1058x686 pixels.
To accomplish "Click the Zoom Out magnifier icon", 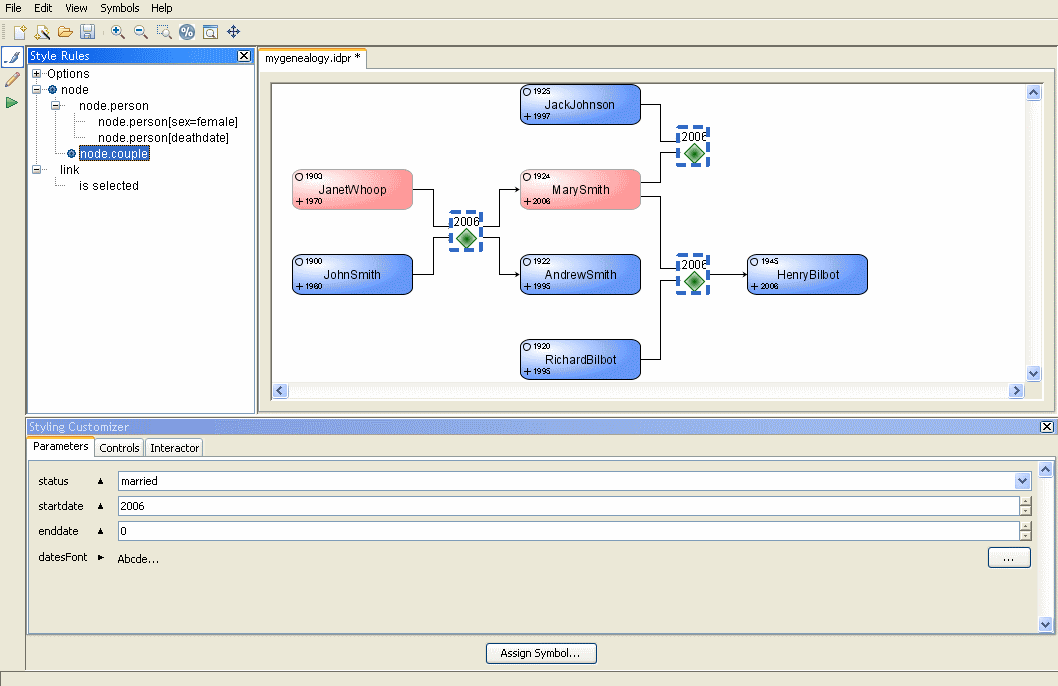I will pos(140,32).
